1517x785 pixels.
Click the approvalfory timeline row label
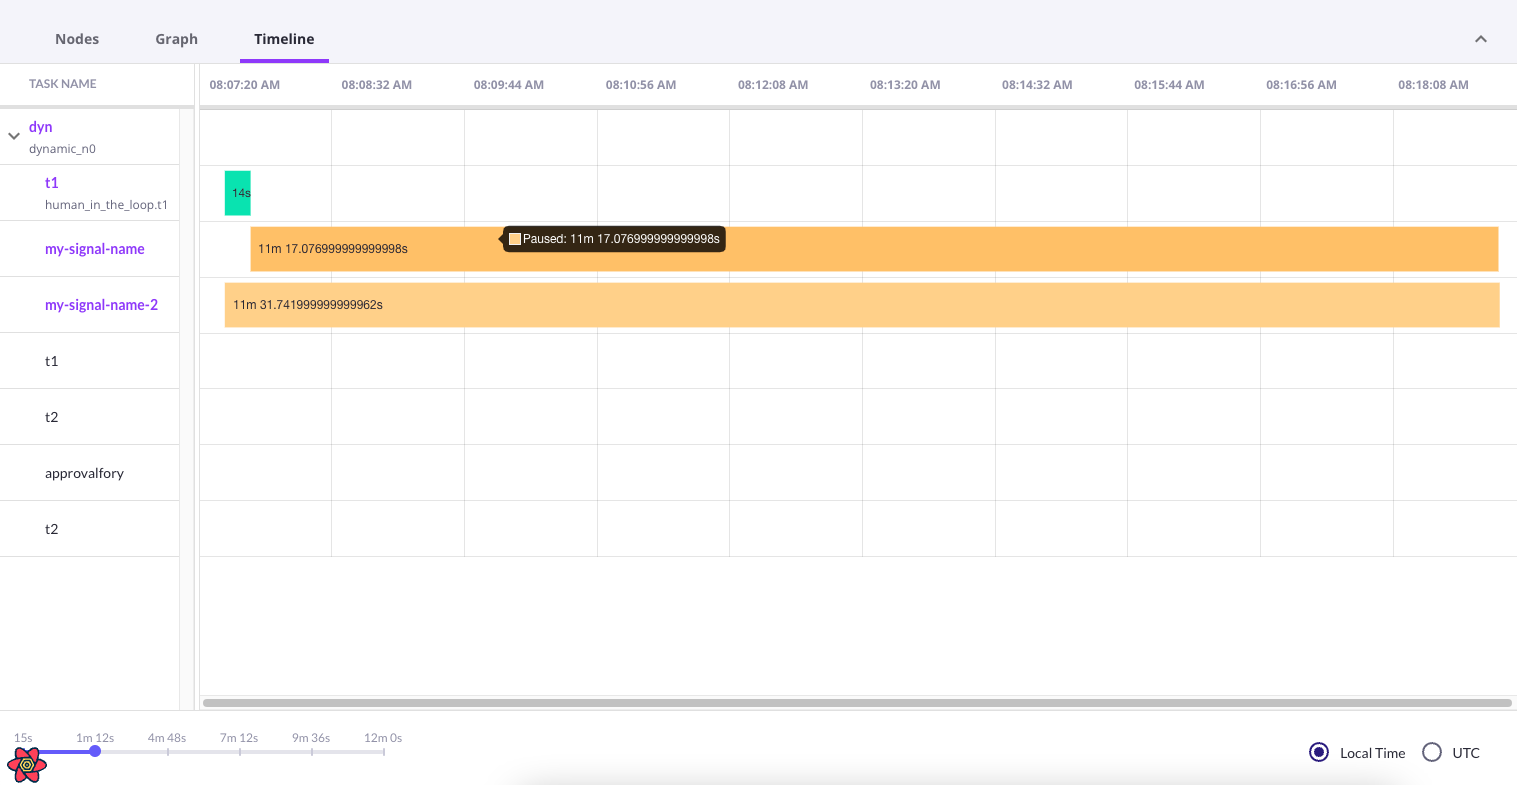point(84,473)
